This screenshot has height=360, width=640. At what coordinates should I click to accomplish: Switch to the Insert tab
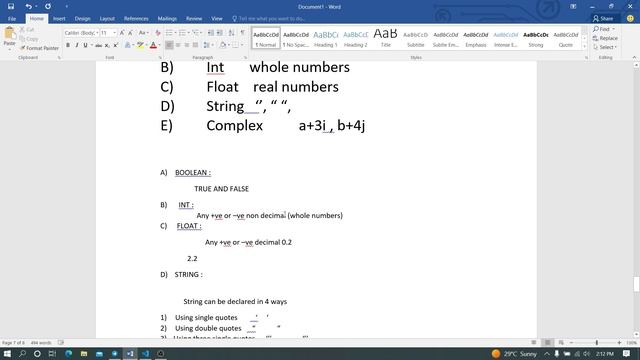coord(59,19)
